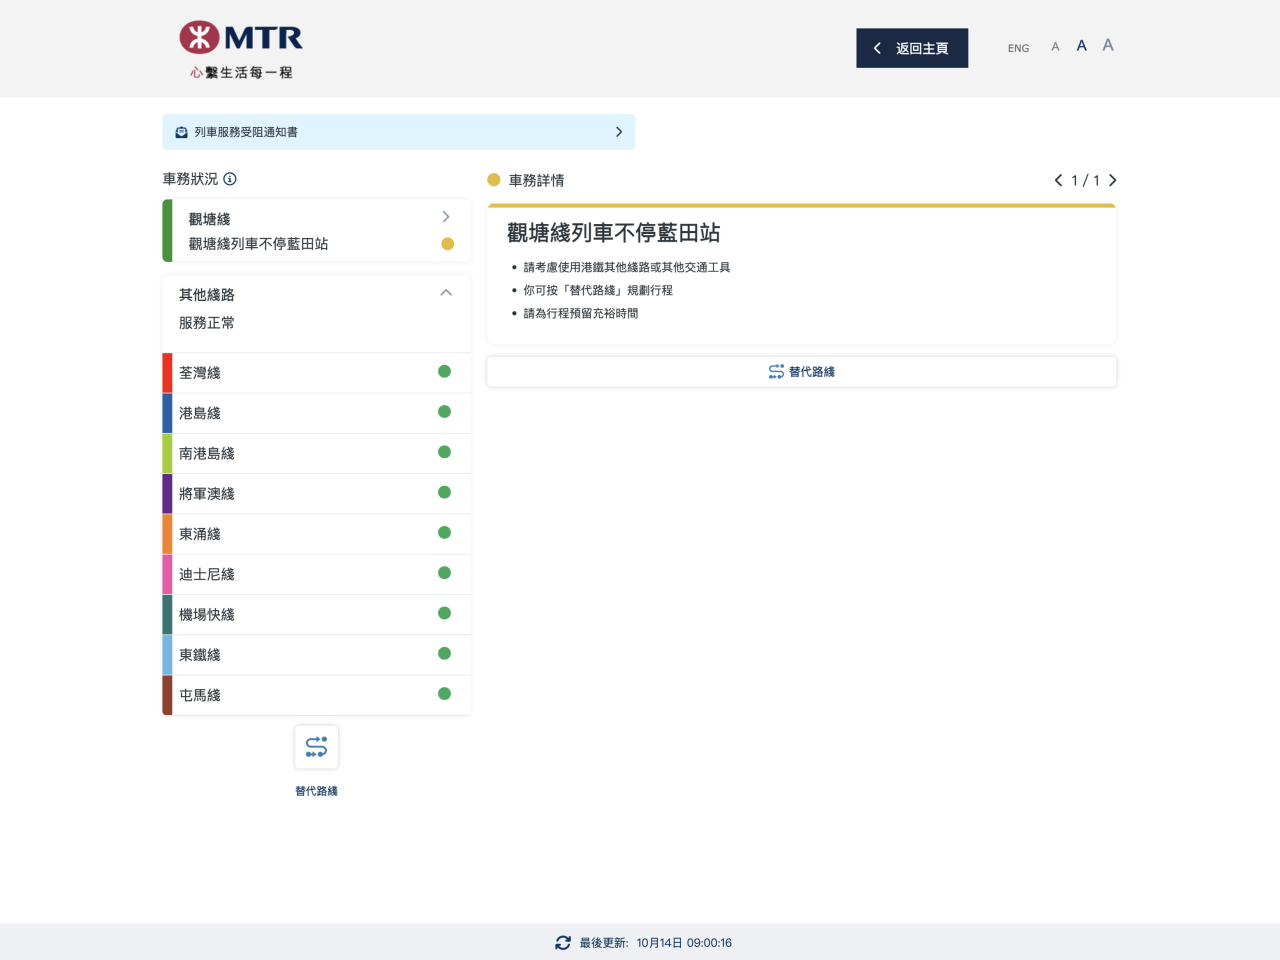1280x960 pixels.
Task: Click the yellow dot beside 車務詳情
Action: pyautogui.click(x=494, y=180)
